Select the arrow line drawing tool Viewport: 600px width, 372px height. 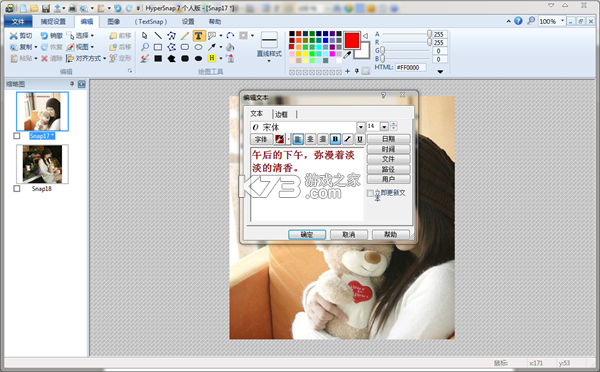point(212,47)
